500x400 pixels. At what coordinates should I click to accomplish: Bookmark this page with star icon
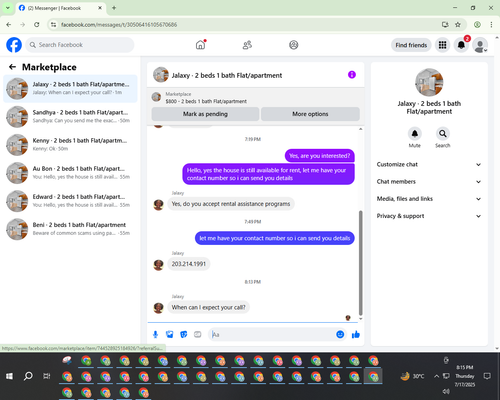[458, 24]
